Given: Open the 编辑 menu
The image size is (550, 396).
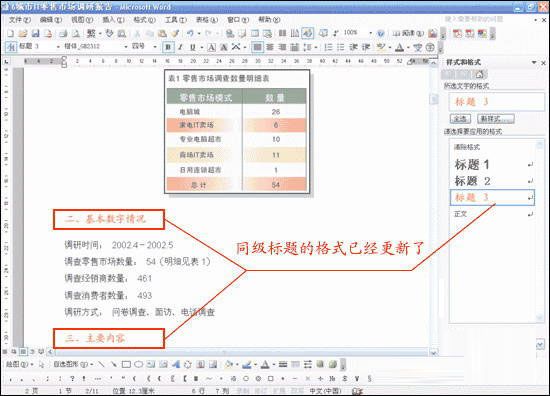Looking at the screenshot, I should [51, 20].
